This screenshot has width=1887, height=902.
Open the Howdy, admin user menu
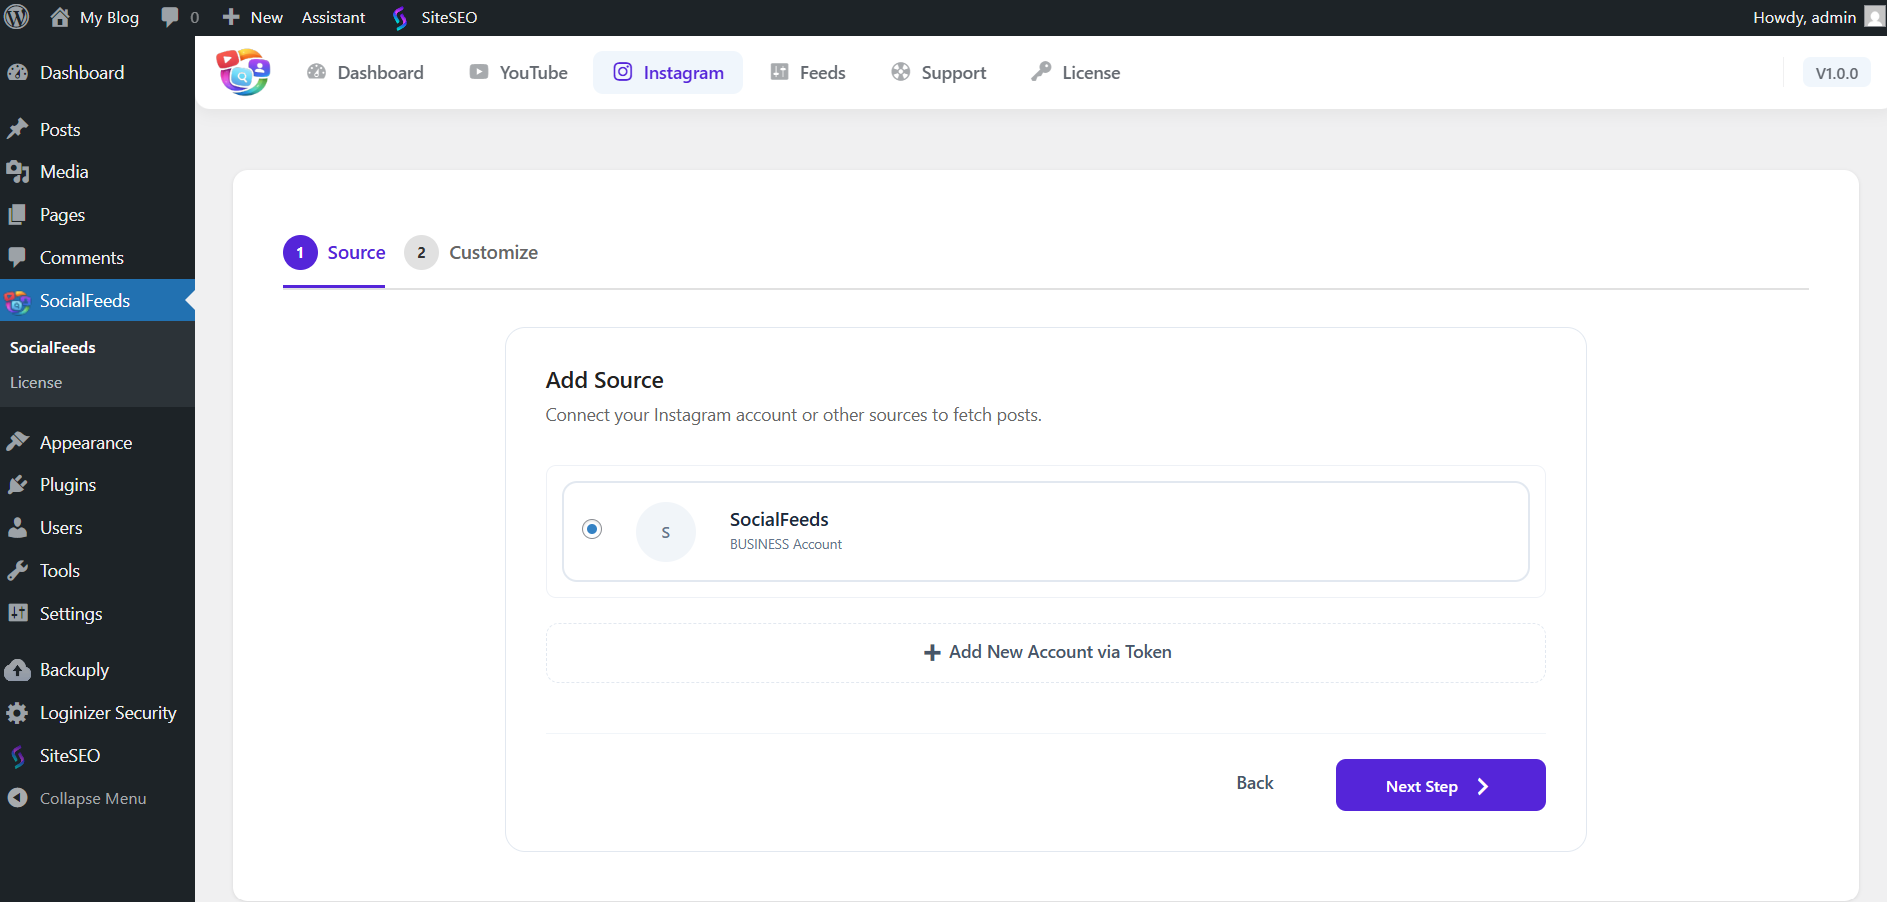1804,17
